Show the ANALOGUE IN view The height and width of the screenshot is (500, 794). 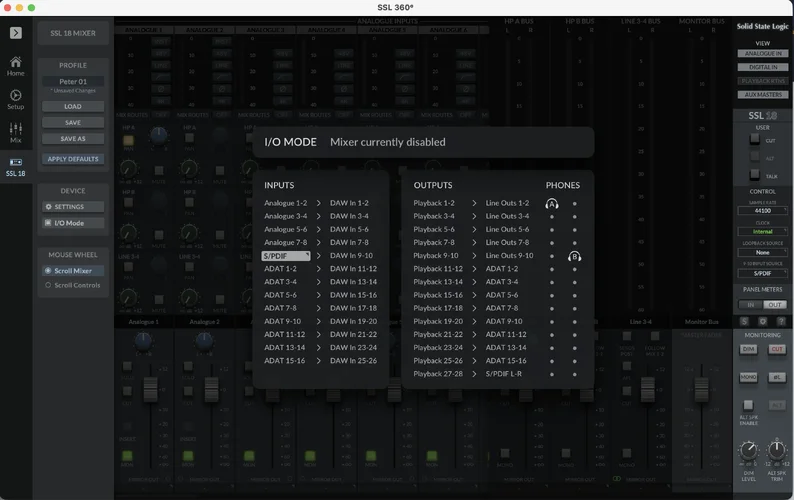coord(763,53)
